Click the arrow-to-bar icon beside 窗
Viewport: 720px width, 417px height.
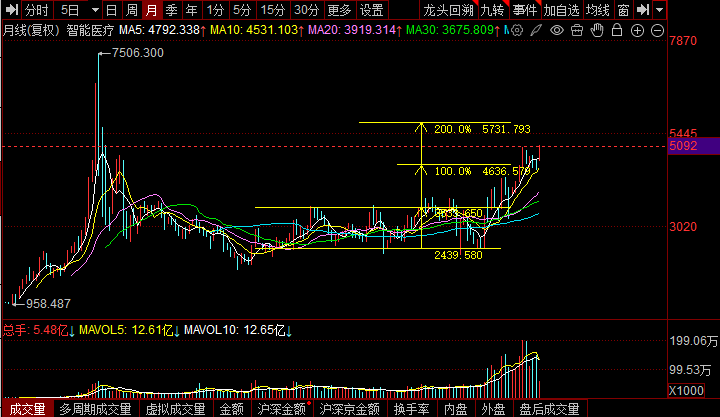pos(643,10)
